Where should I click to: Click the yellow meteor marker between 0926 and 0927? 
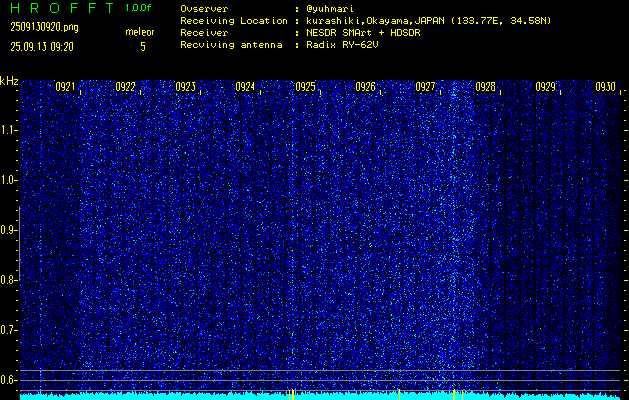pos(399,394)
